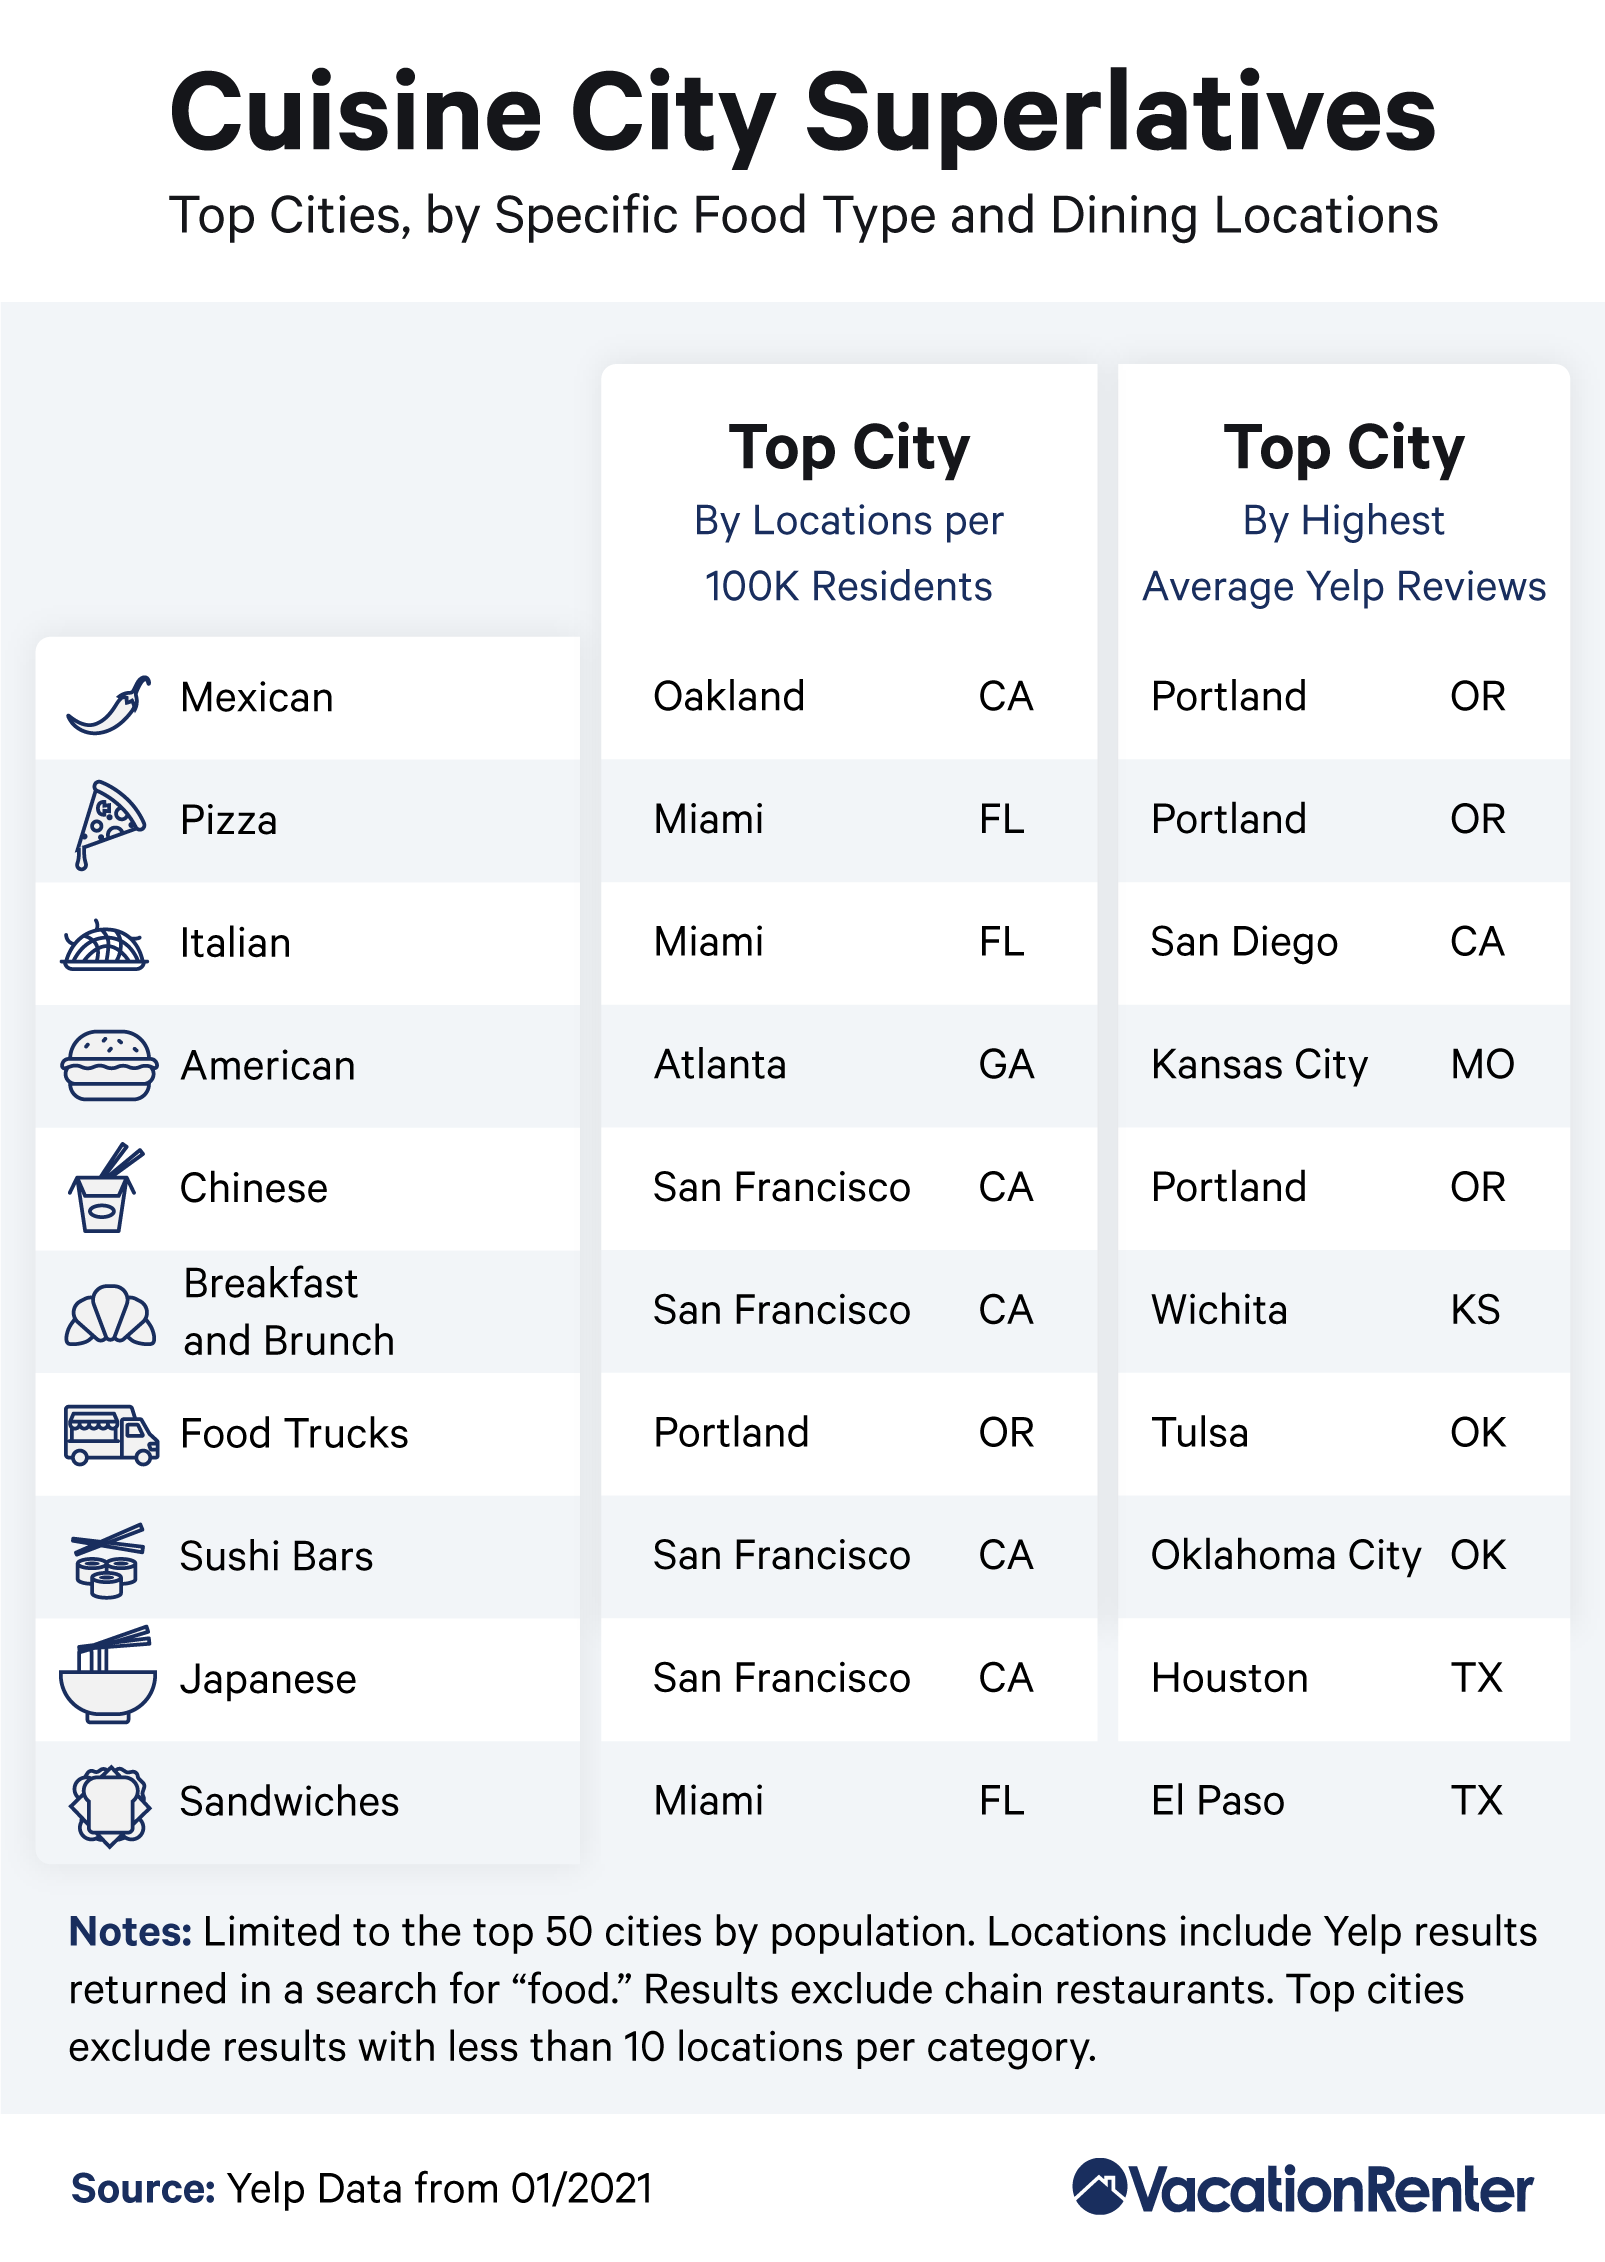
Task: Click the Source Yelp Data text
Action: coord(362,2188)
